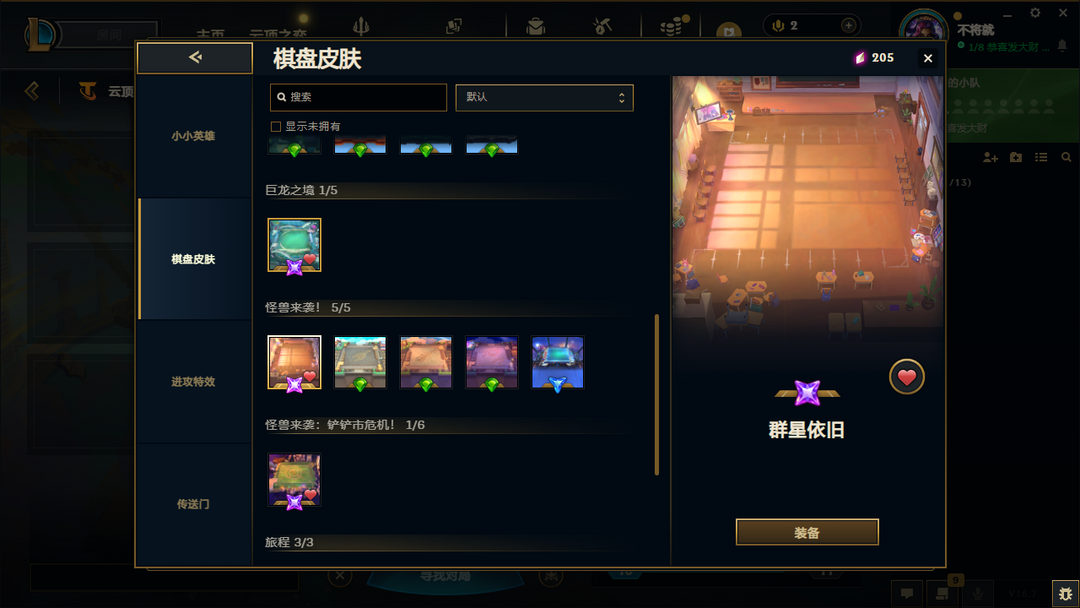Select the second 怪兽来袭 arena thumbnail
The image size is (1080, 608).
360,363
